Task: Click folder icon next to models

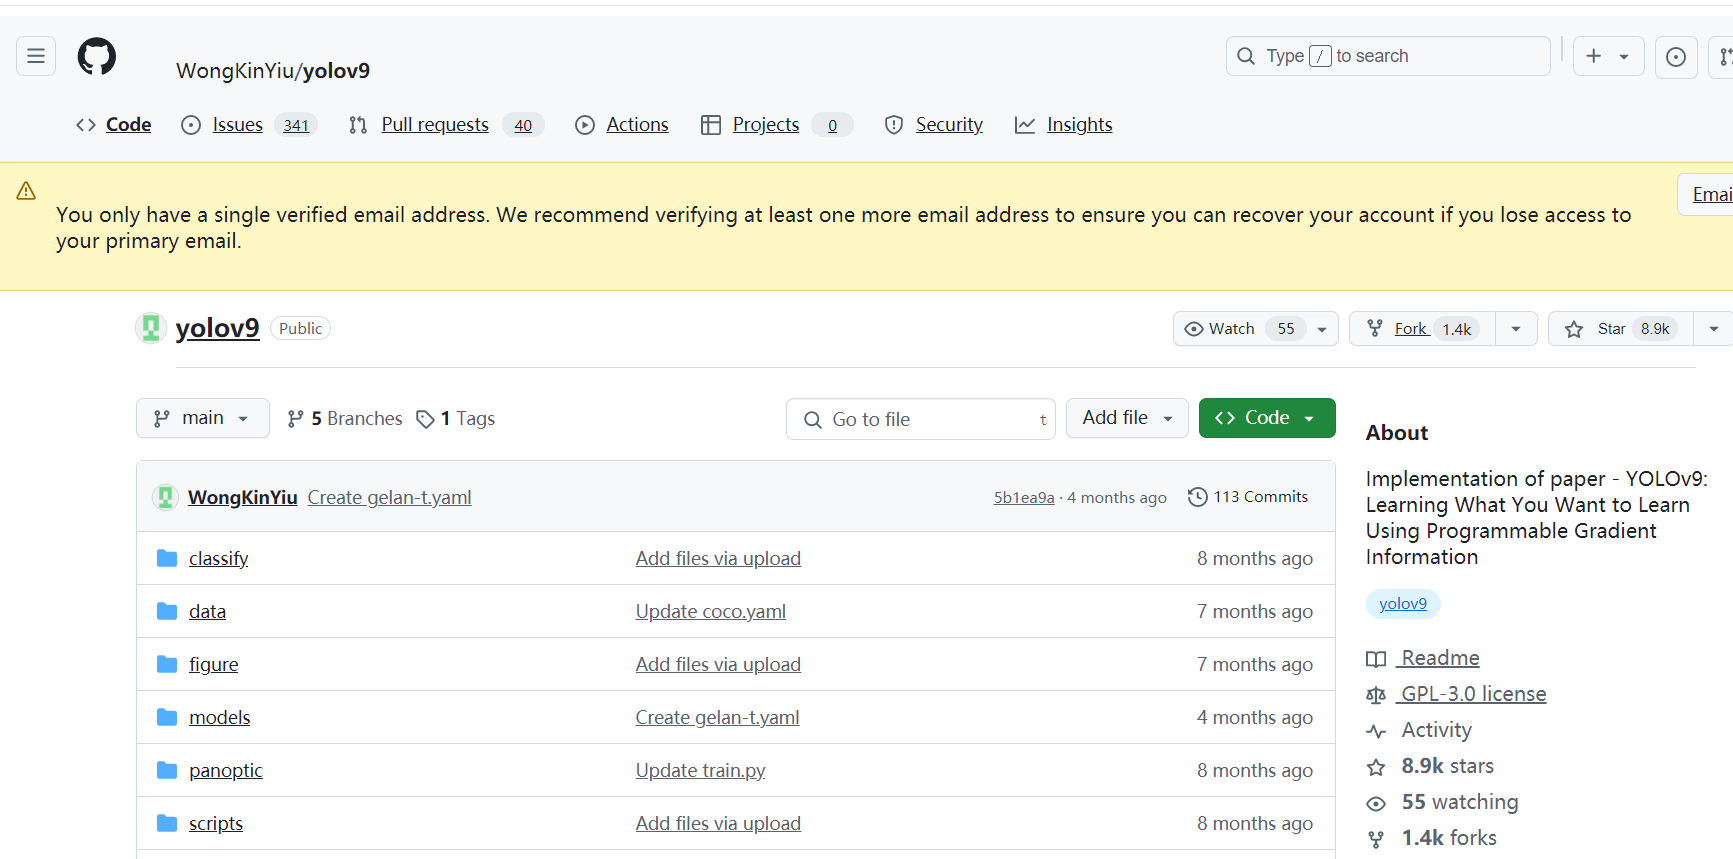Action: (x=167, y=717)
